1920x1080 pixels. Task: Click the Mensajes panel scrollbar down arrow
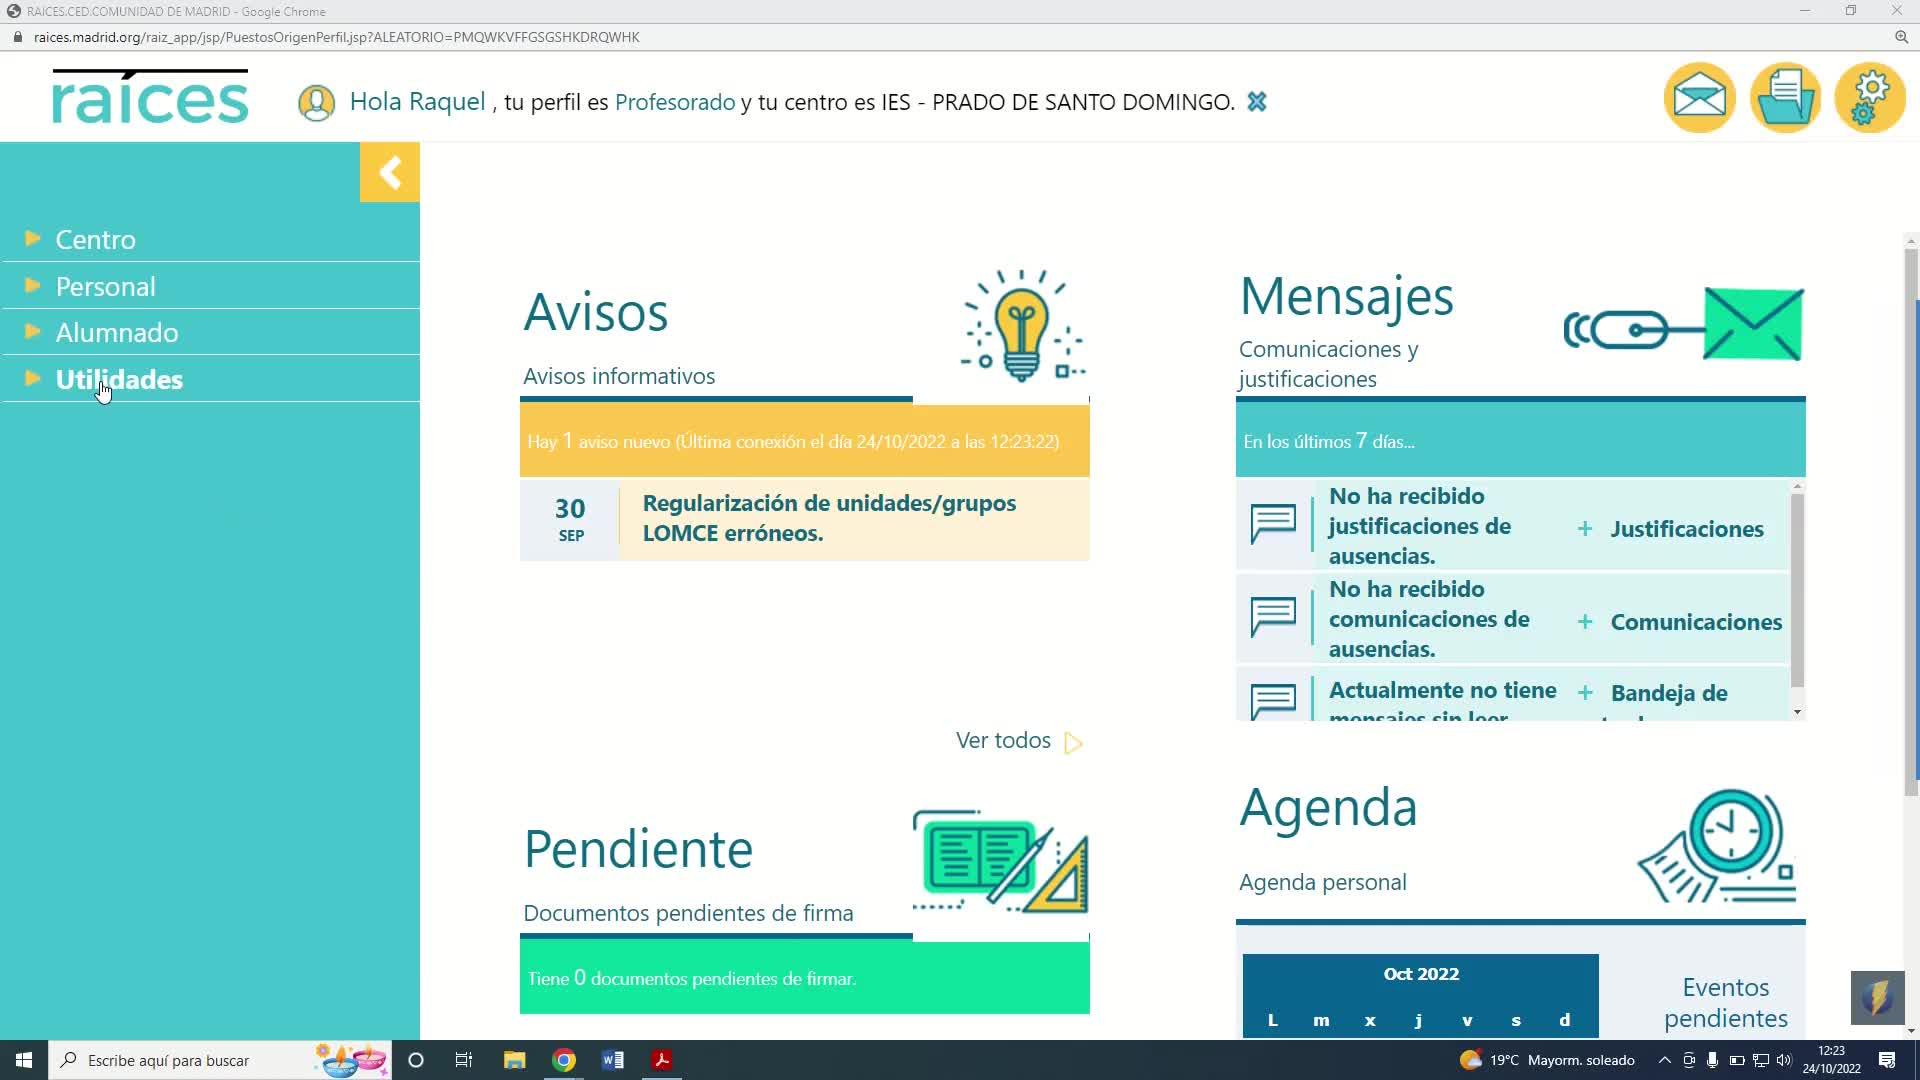tap(1797, 712)
